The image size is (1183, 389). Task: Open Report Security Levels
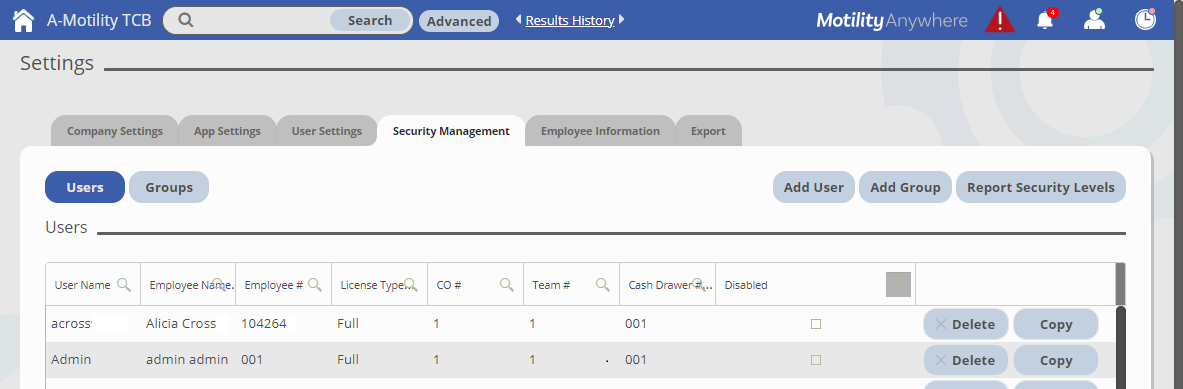(x=1040, y=187)
